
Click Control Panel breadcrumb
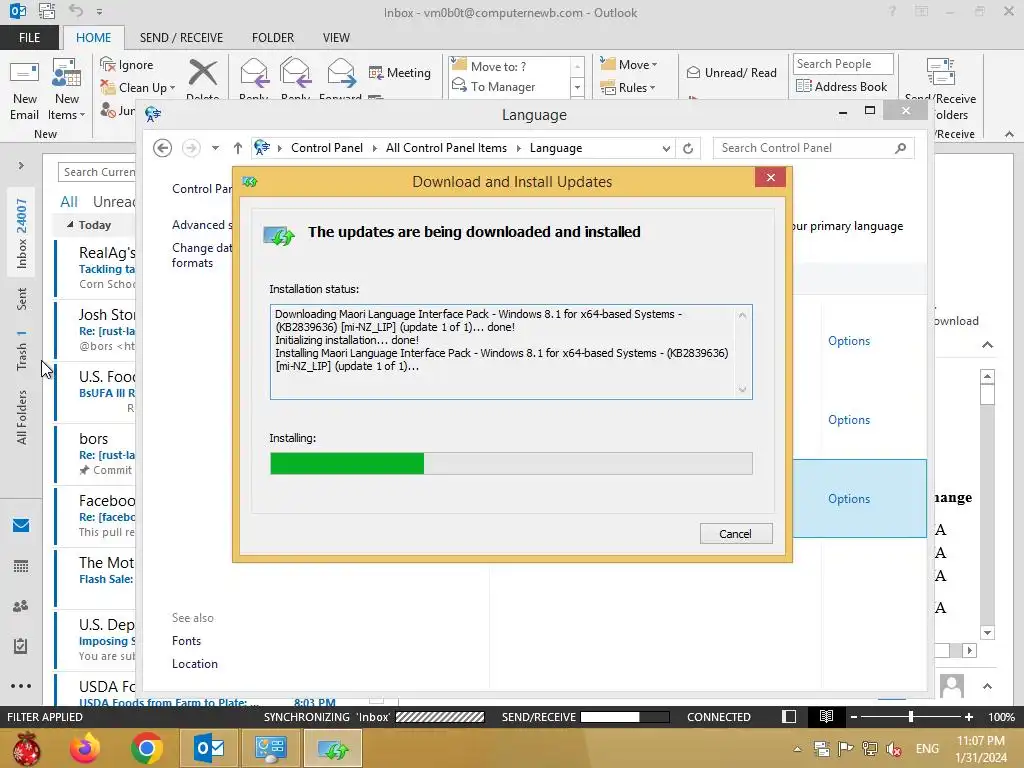327,148
